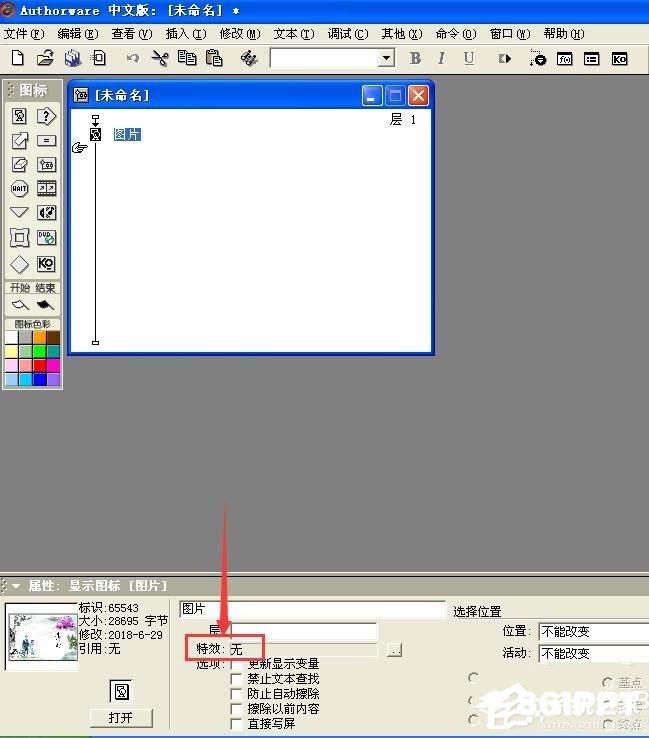Select the 基点 radio button
Image resolution: width=649 pixels, height=738 pixels.
coord(608,682)
